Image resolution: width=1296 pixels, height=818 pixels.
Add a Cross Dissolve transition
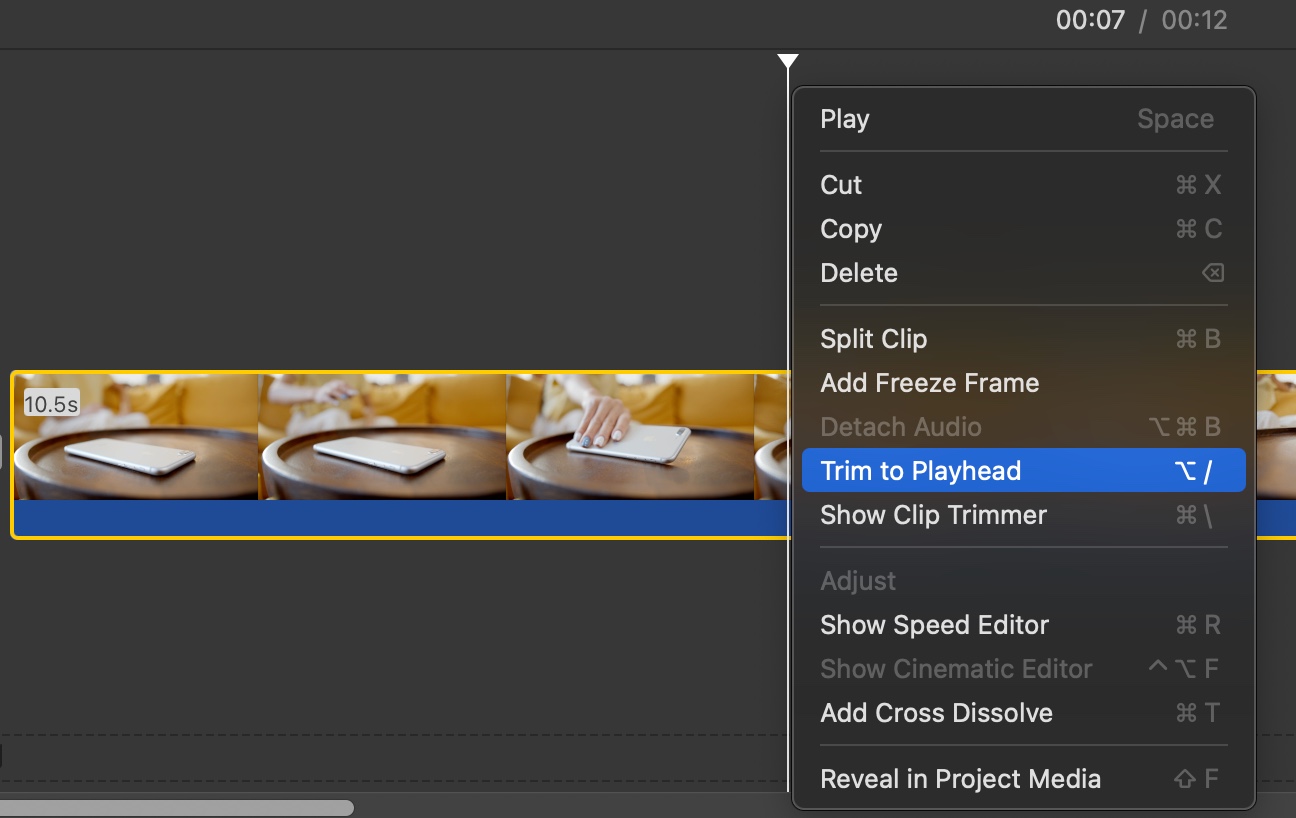click(x=936, y=712)
